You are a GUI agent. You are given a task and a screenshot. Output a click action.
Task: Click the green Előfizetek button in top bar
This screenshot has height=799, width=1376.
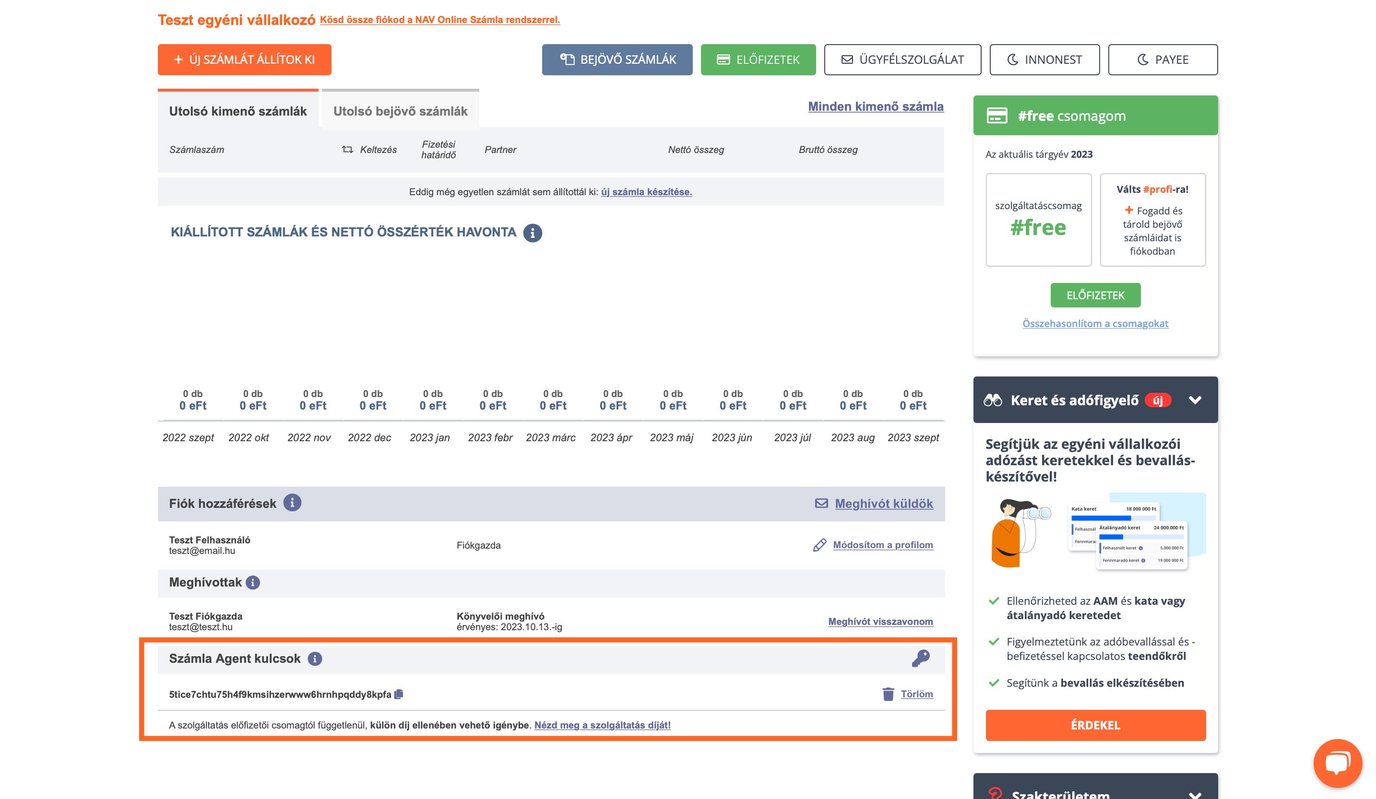pyautogui.click(x=758, y=60)
